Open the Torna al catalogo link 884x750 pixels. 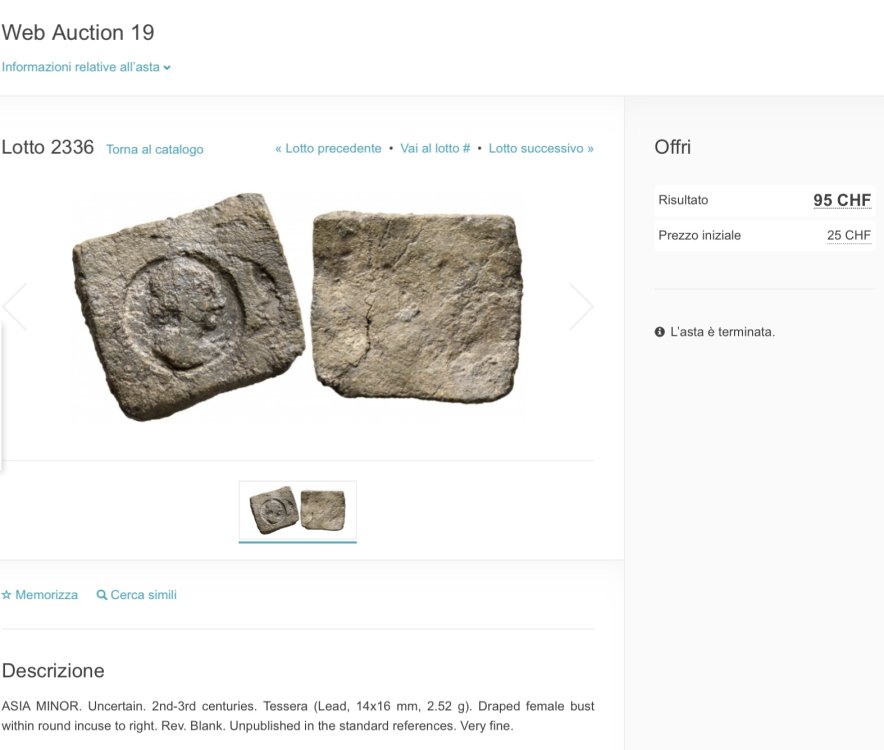pyautogui.click(x=154, y=149)
